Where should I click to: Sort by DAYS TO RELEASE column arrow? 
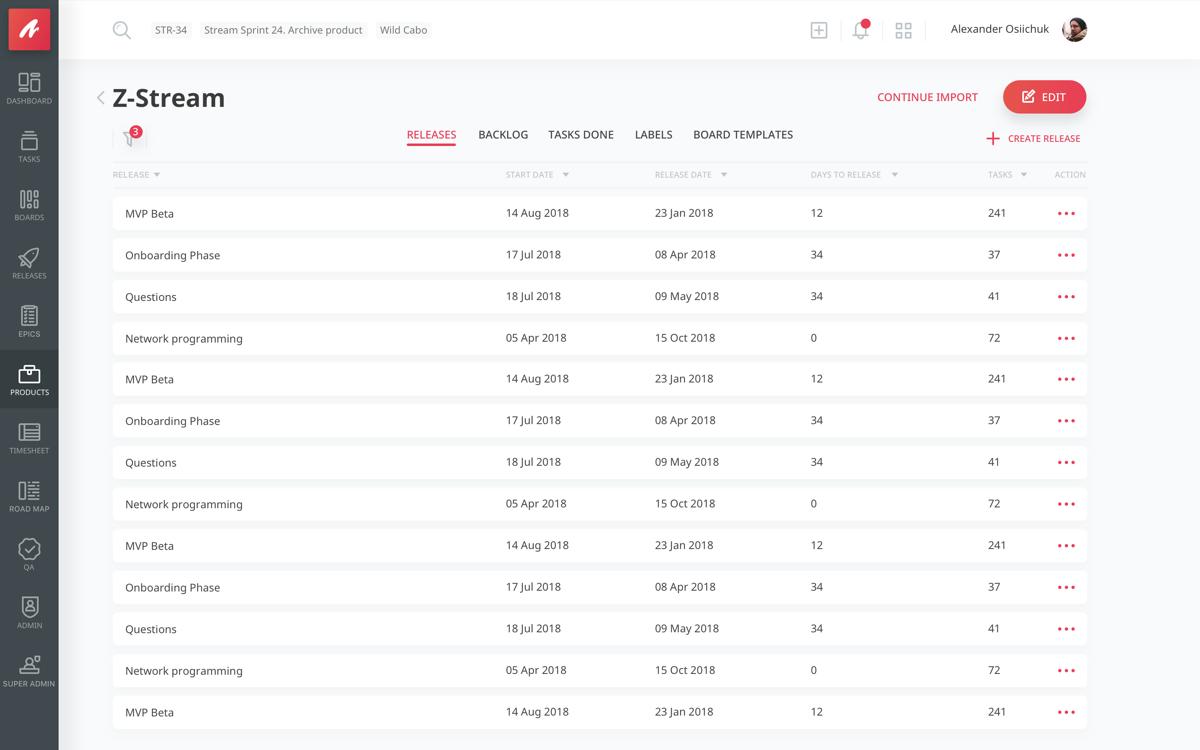[x=895, y=175]
